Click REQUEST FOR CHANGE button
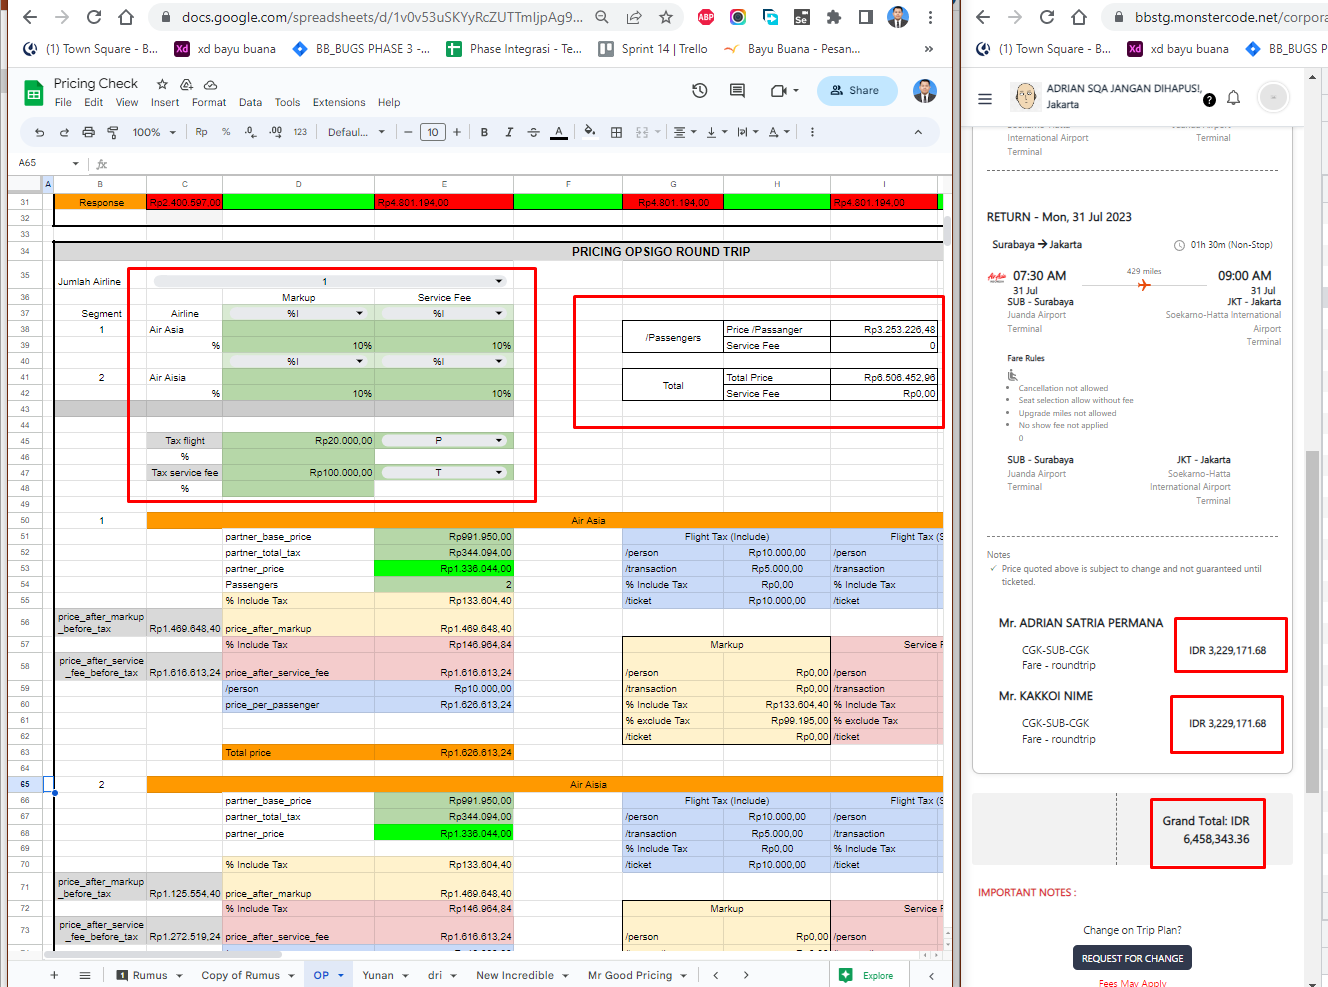 tap(1132, 958)
